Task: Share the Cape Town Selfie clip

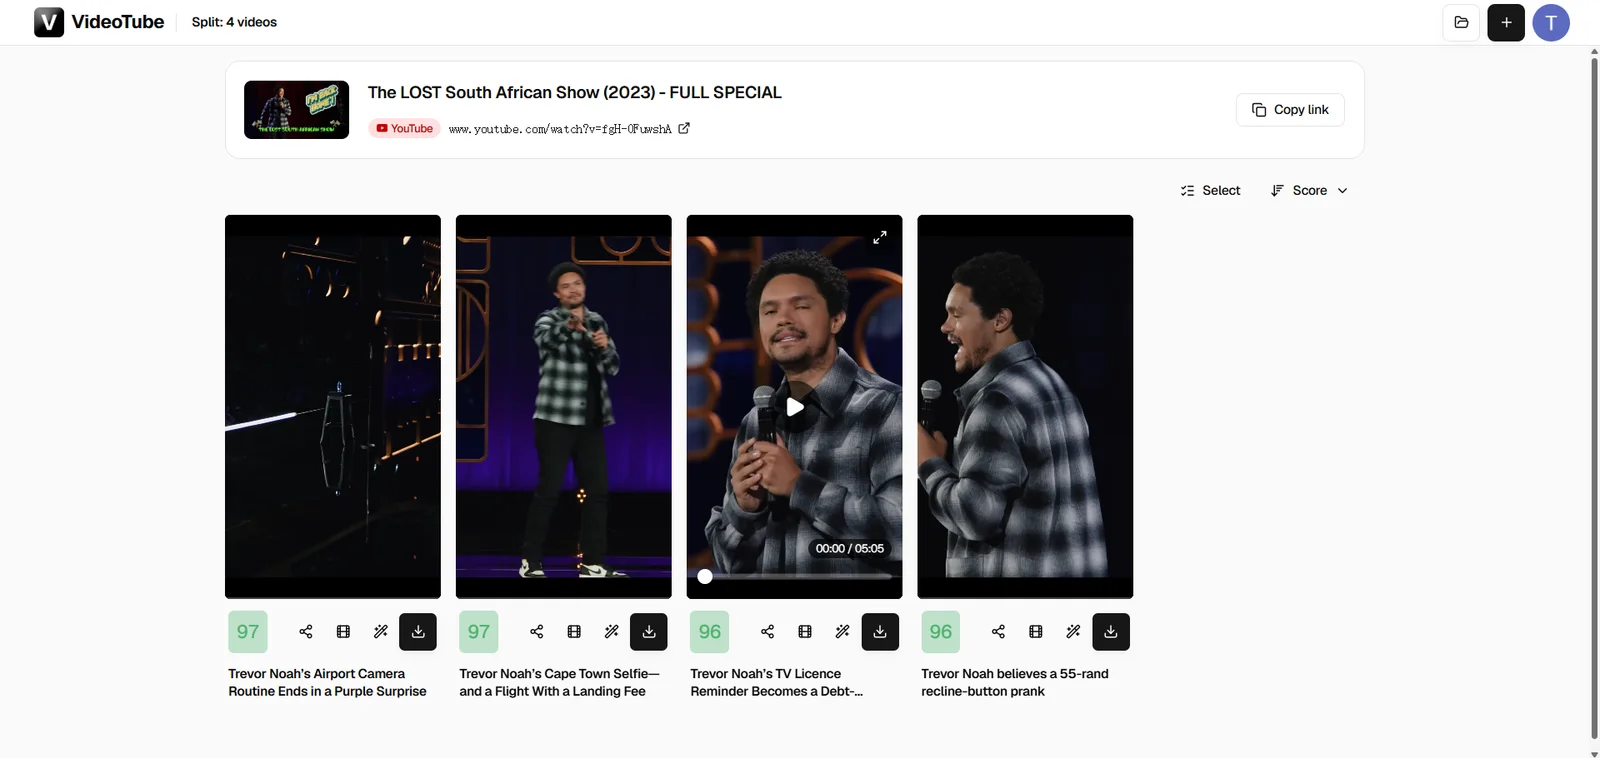Action: (537, 631)
